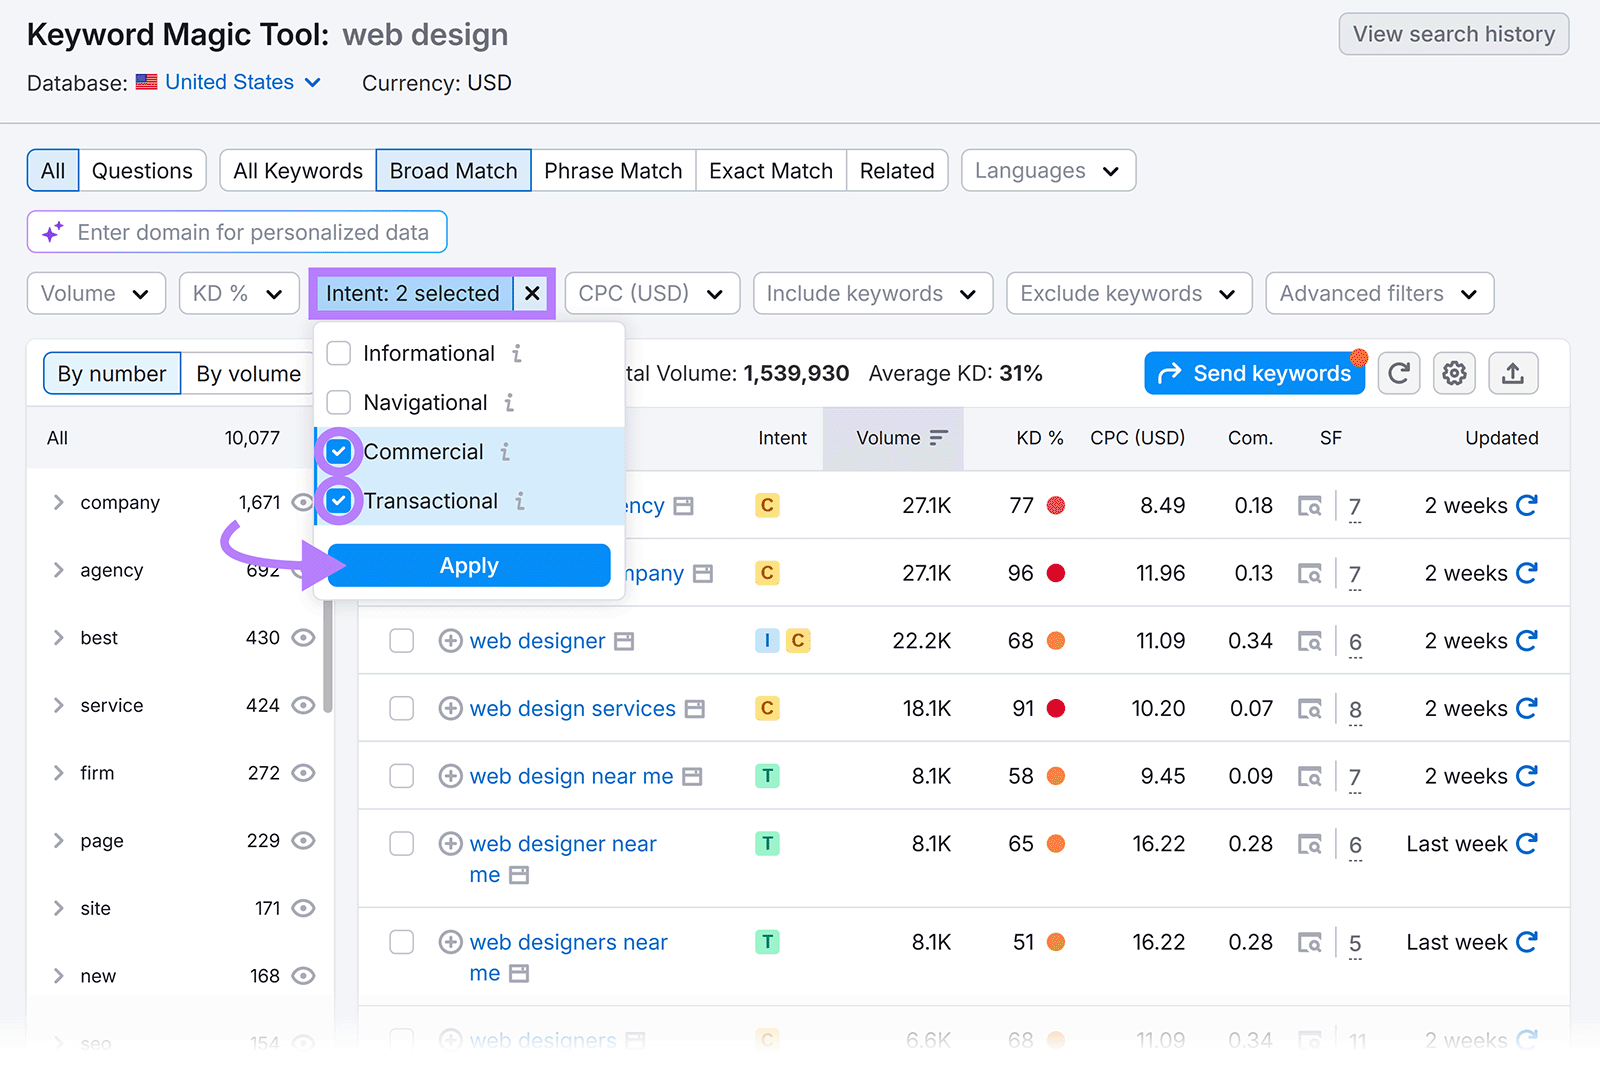Open SERP page icon beside web designer keyword
This screenshot has height=1067, width=1600.
tap(624, 641)
